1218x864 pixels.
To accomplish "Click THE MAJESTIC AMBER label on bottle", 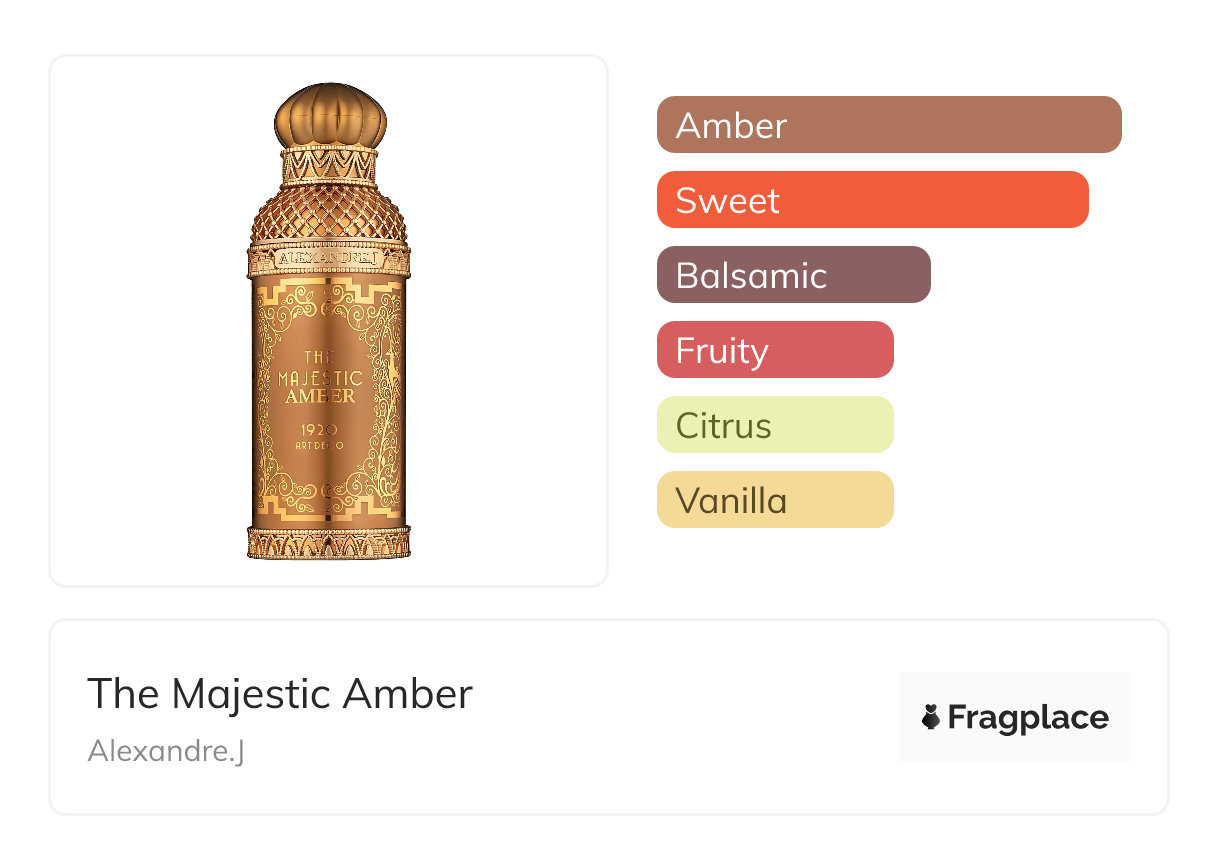I will 320,378.
